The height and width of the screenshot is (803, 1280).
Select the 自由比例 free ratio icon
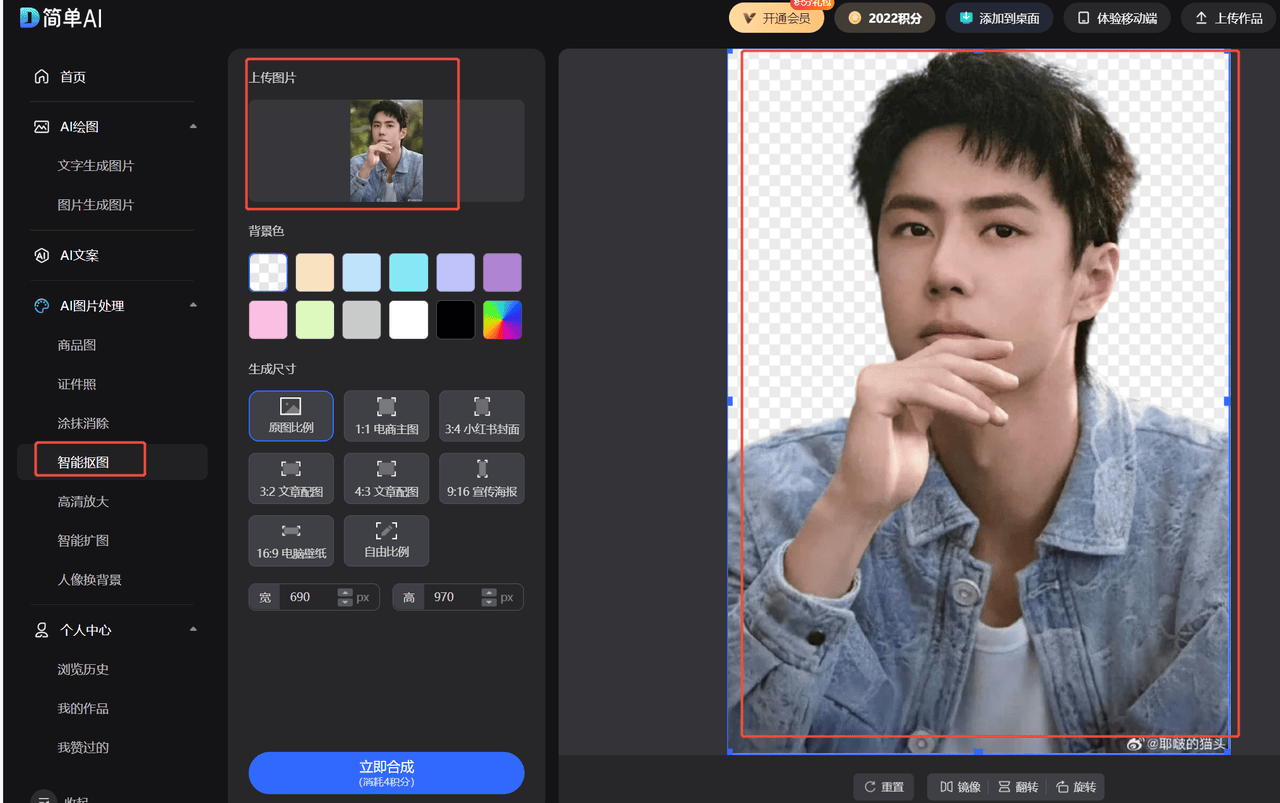[386, 531]
